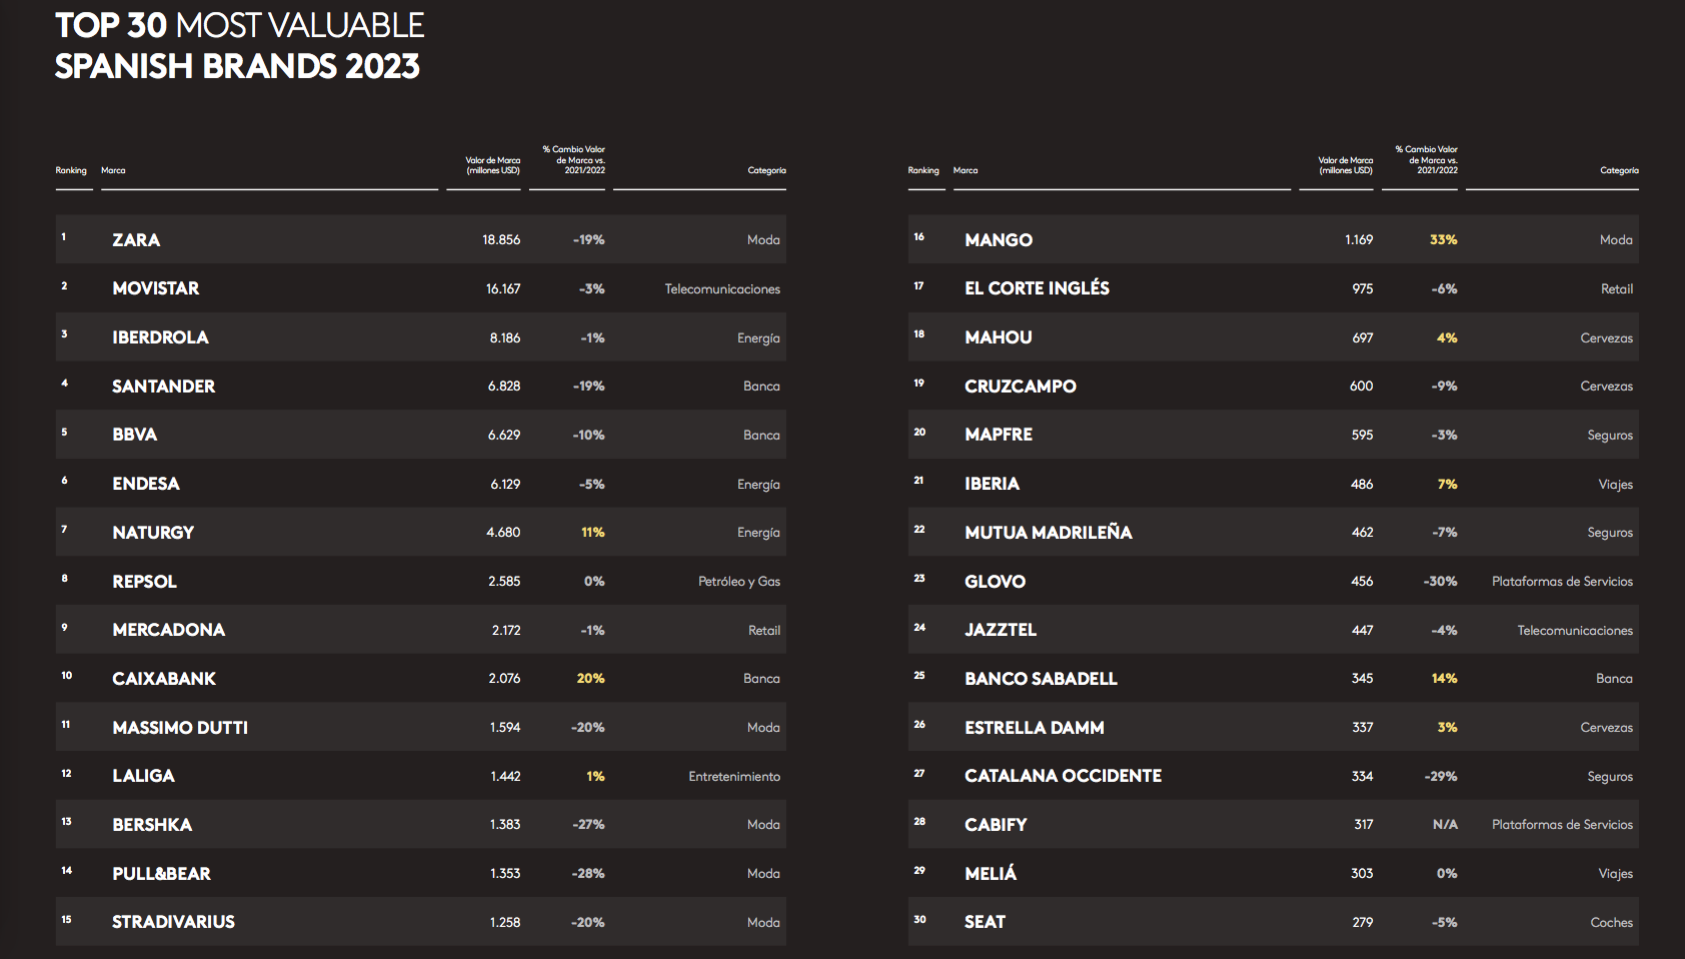
Task: Click the MASSIMO DUTTI brand name
Action: pyautogui.click(x=180, y=727)
